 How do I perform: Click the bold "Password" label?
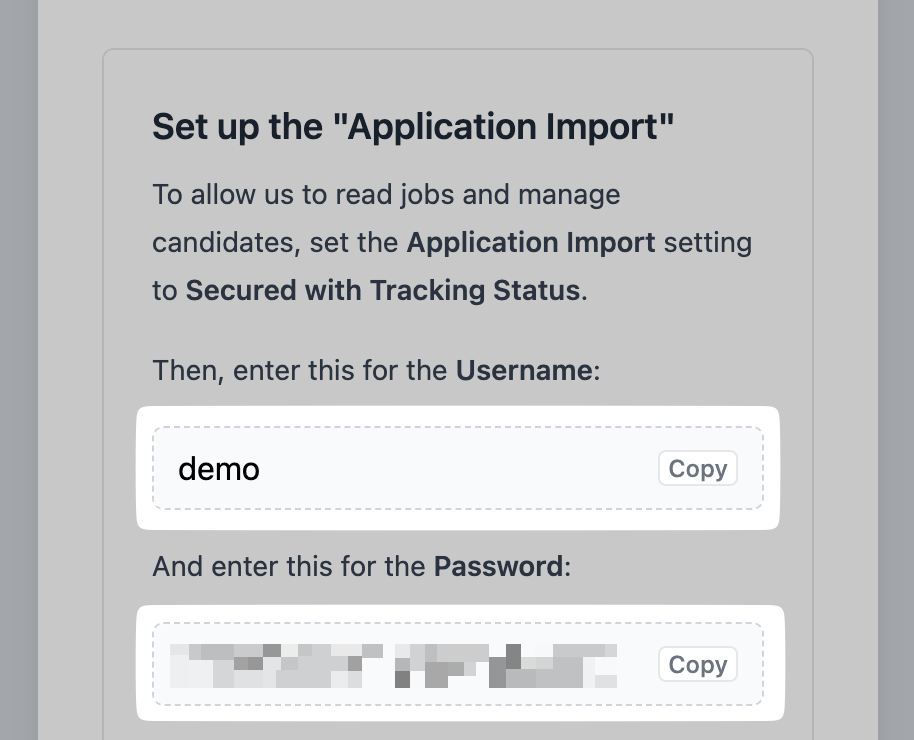click(497, 567)
